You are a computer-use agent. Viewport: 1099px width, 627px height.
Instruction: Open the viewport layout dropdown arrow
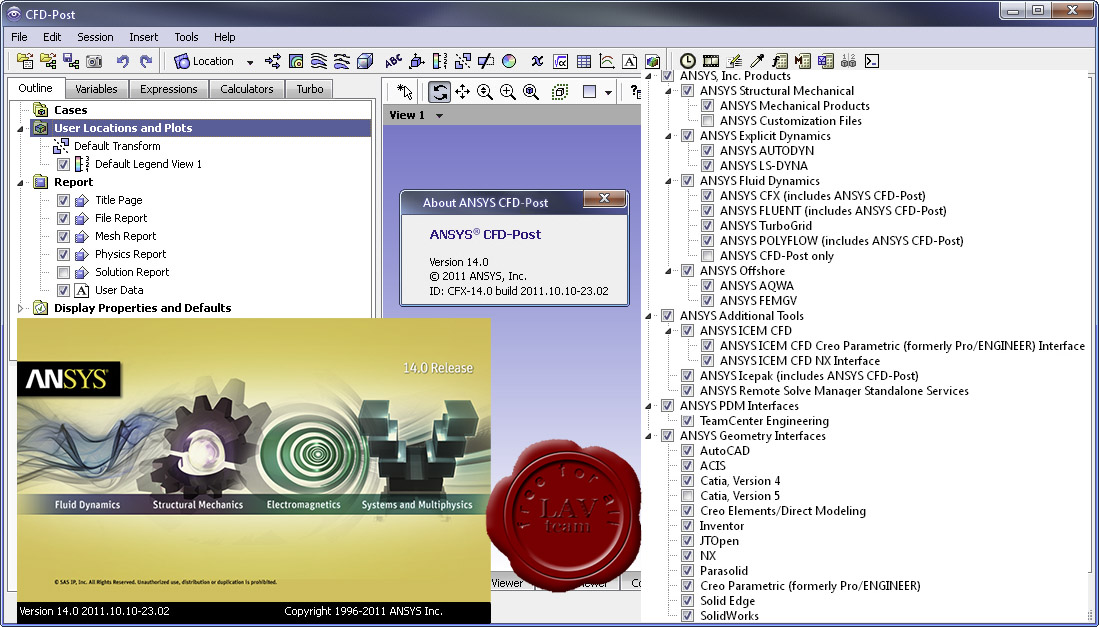pyautogui.click(x=608, y=92)
